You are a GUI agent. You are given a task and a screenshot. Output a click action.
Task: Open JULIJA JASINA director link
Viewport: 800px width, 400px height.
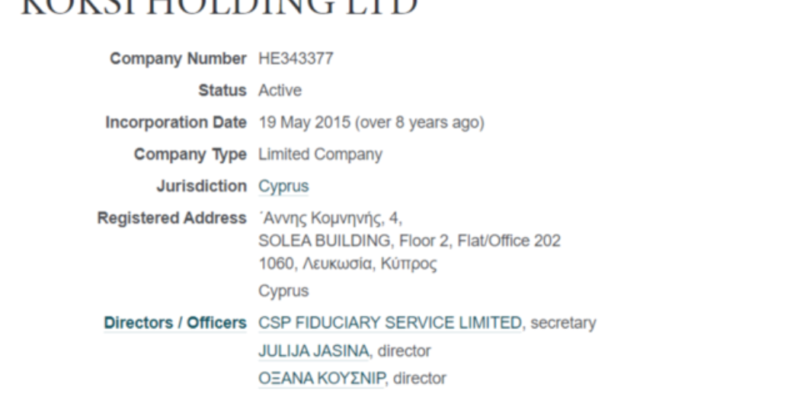pyautogui.click(x=313, y=351)
